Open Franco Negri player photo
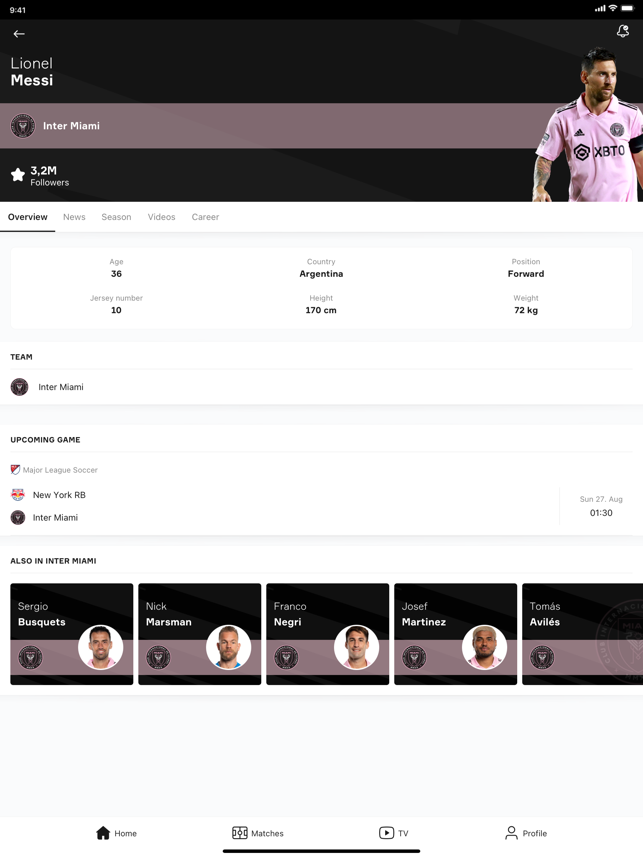643x858 pixels. [x=357, y=647]
